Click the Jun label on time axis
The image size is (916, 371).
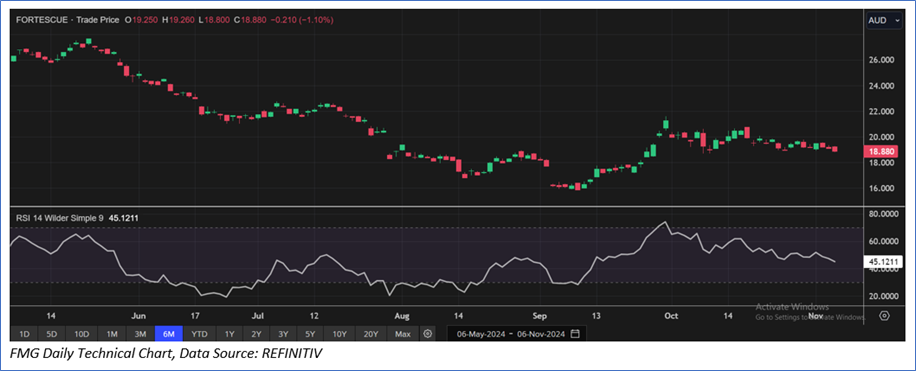pyautogui.click(x=138, y=316)
